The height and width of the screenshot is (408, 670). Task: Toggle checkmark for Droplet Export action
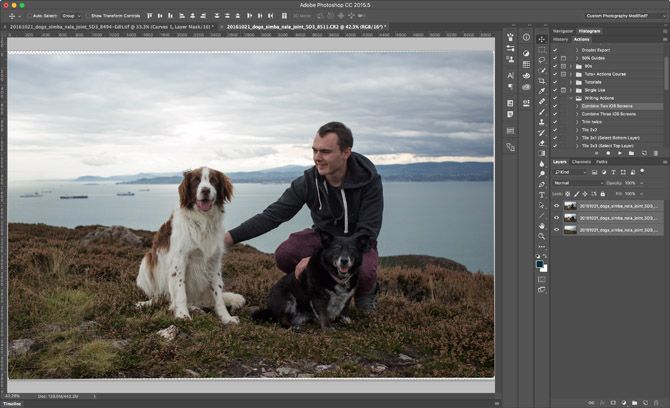pos(555,50)
